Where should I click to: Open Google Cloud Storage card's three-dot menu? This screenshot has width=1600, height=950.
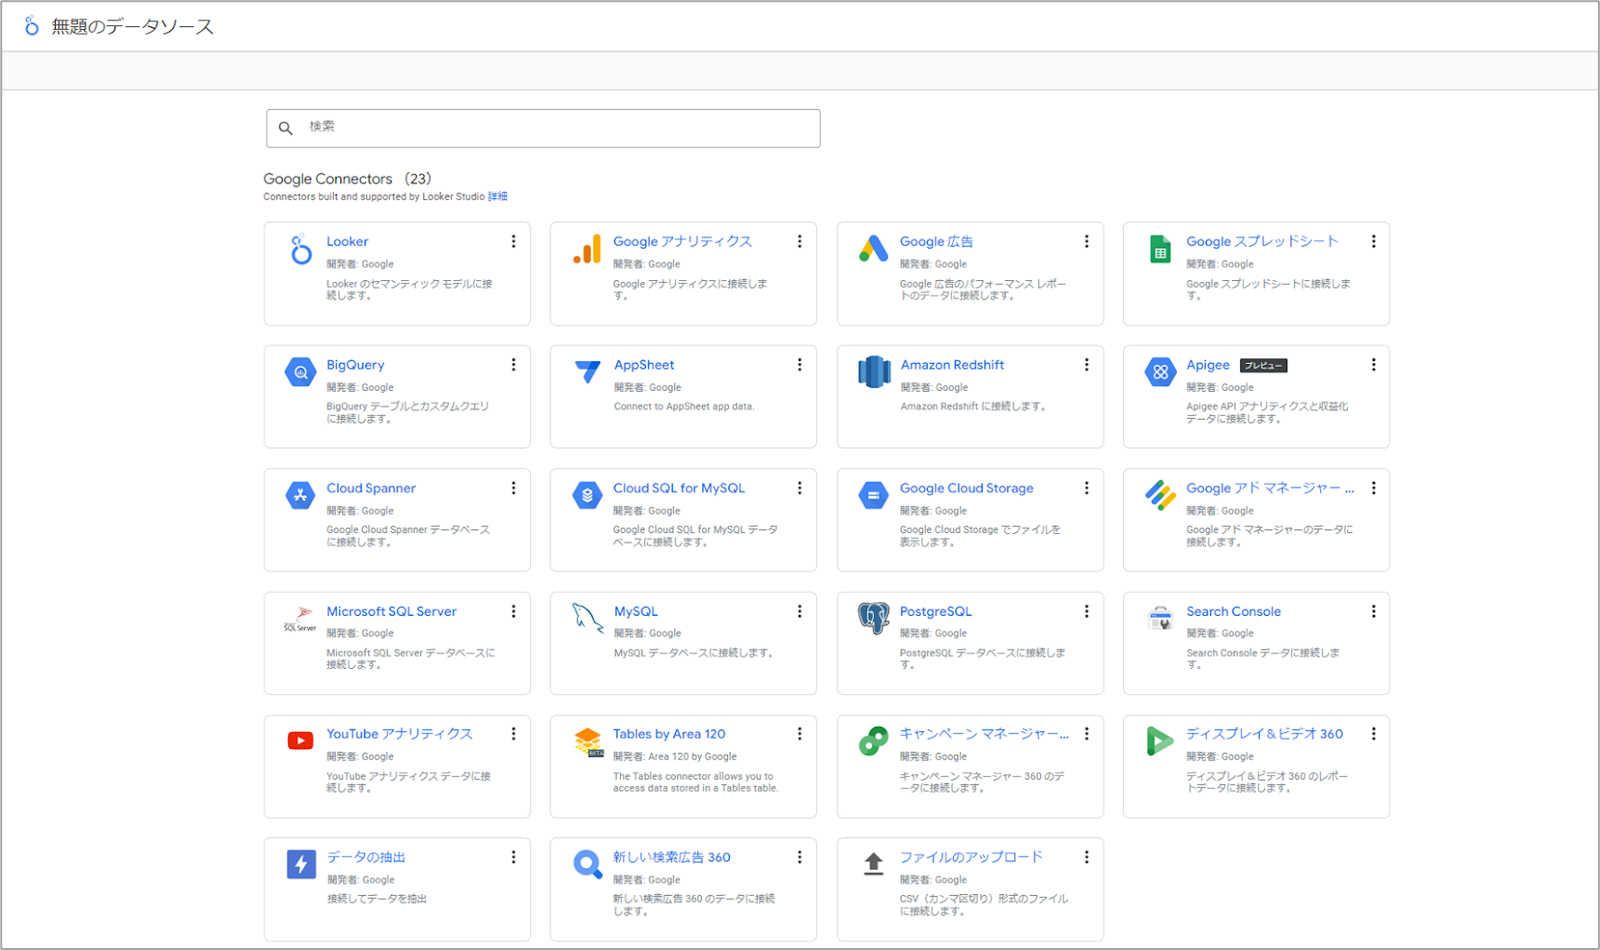point(1086,488)
